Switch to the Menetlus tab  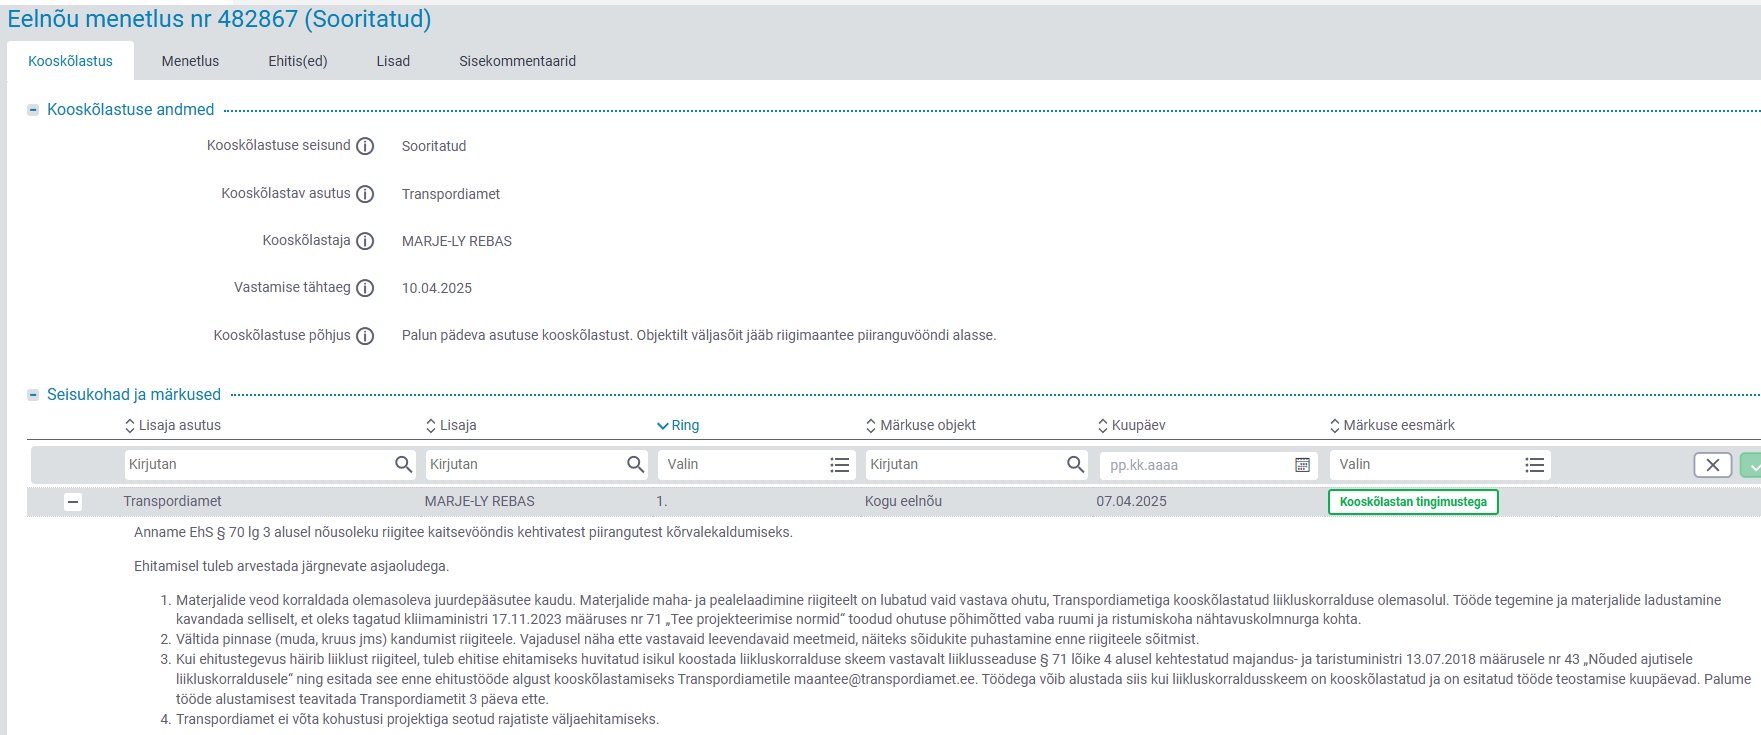pyautogui.click(x=190, y=61)
